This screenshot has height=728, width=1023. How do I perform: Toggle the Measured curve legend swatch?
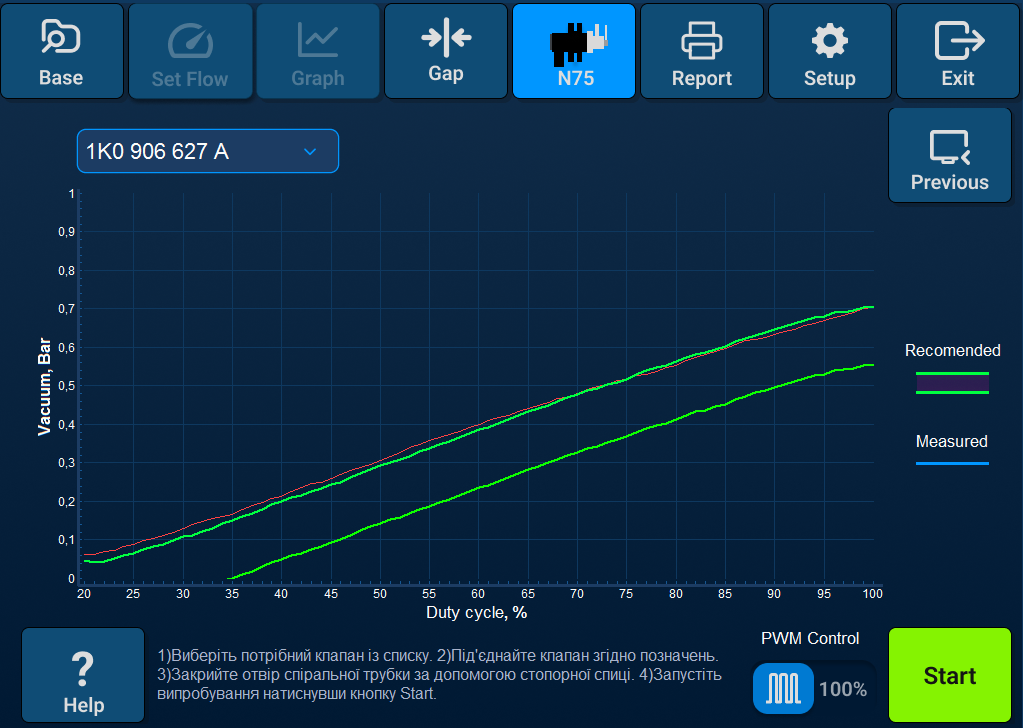[951, 461]
